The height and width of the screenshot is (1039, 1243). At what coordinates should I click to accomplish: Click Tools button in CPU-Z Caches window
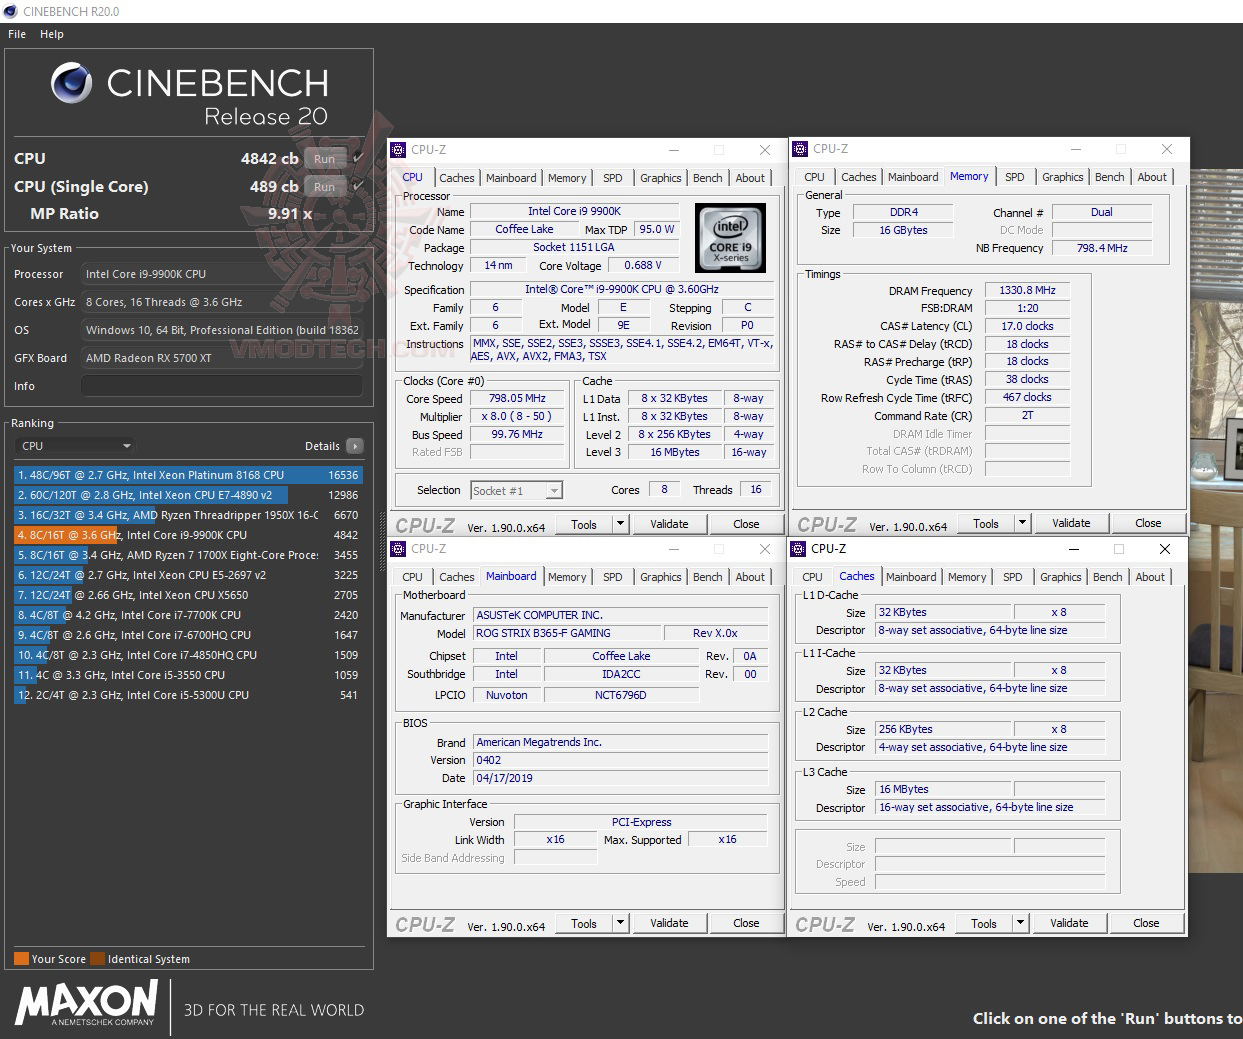pyautogui.click(x=984, y=923)
